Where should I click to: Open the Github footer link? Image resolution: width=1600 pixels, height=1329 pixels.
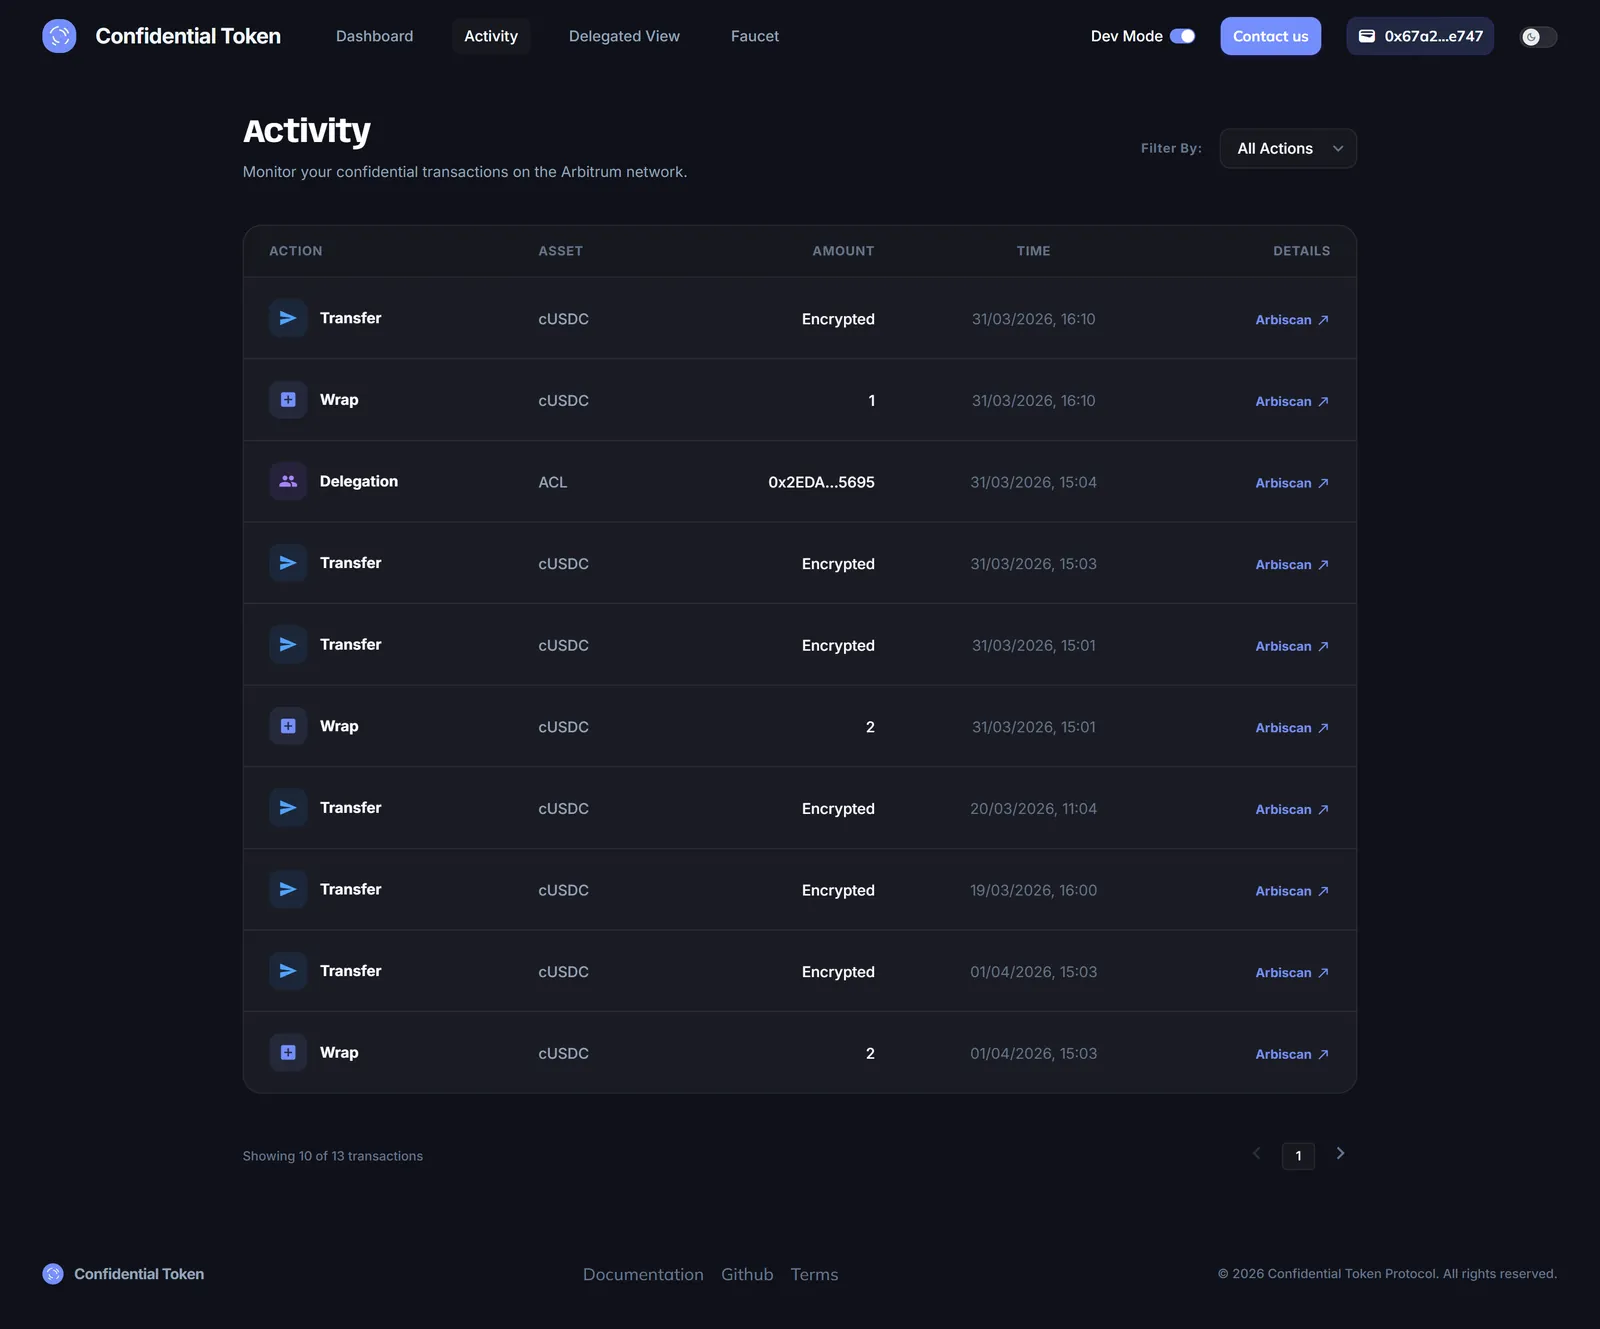747,1274
